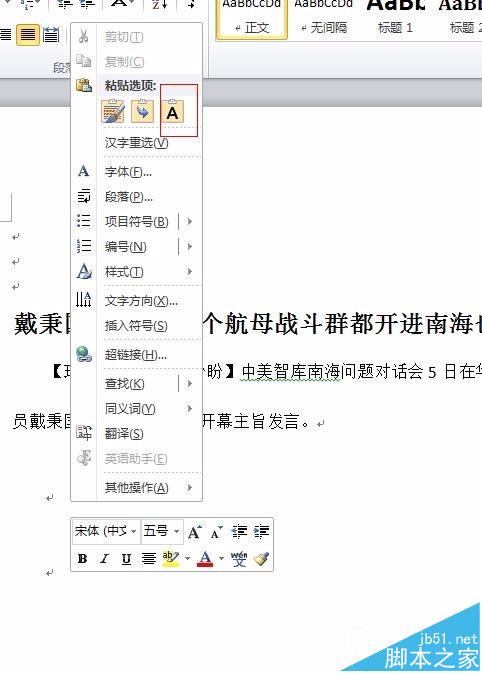The image size is (482, 673).
Task: Open 字体(F) font dialog via A icon
Action: tap(83, 171)
